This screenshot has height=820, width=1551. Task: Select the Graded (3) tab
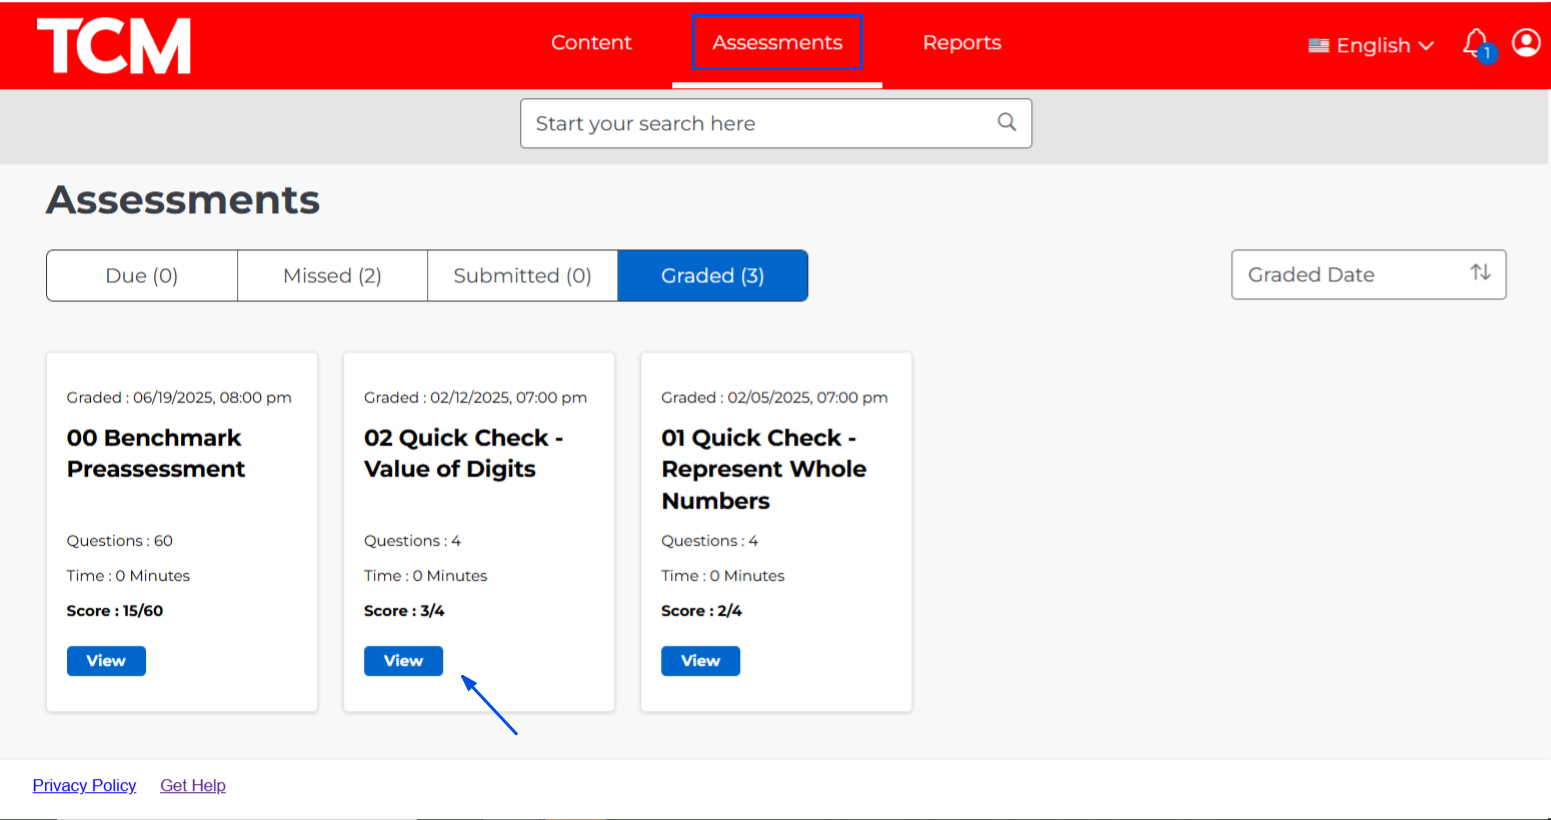pyautogui.click(x=712, y=276)
